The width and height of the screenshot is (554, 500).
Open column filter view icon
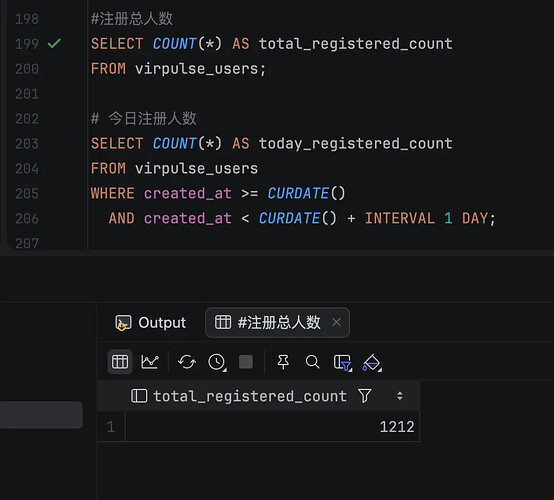pyautogui.click(x=343, y=363)
